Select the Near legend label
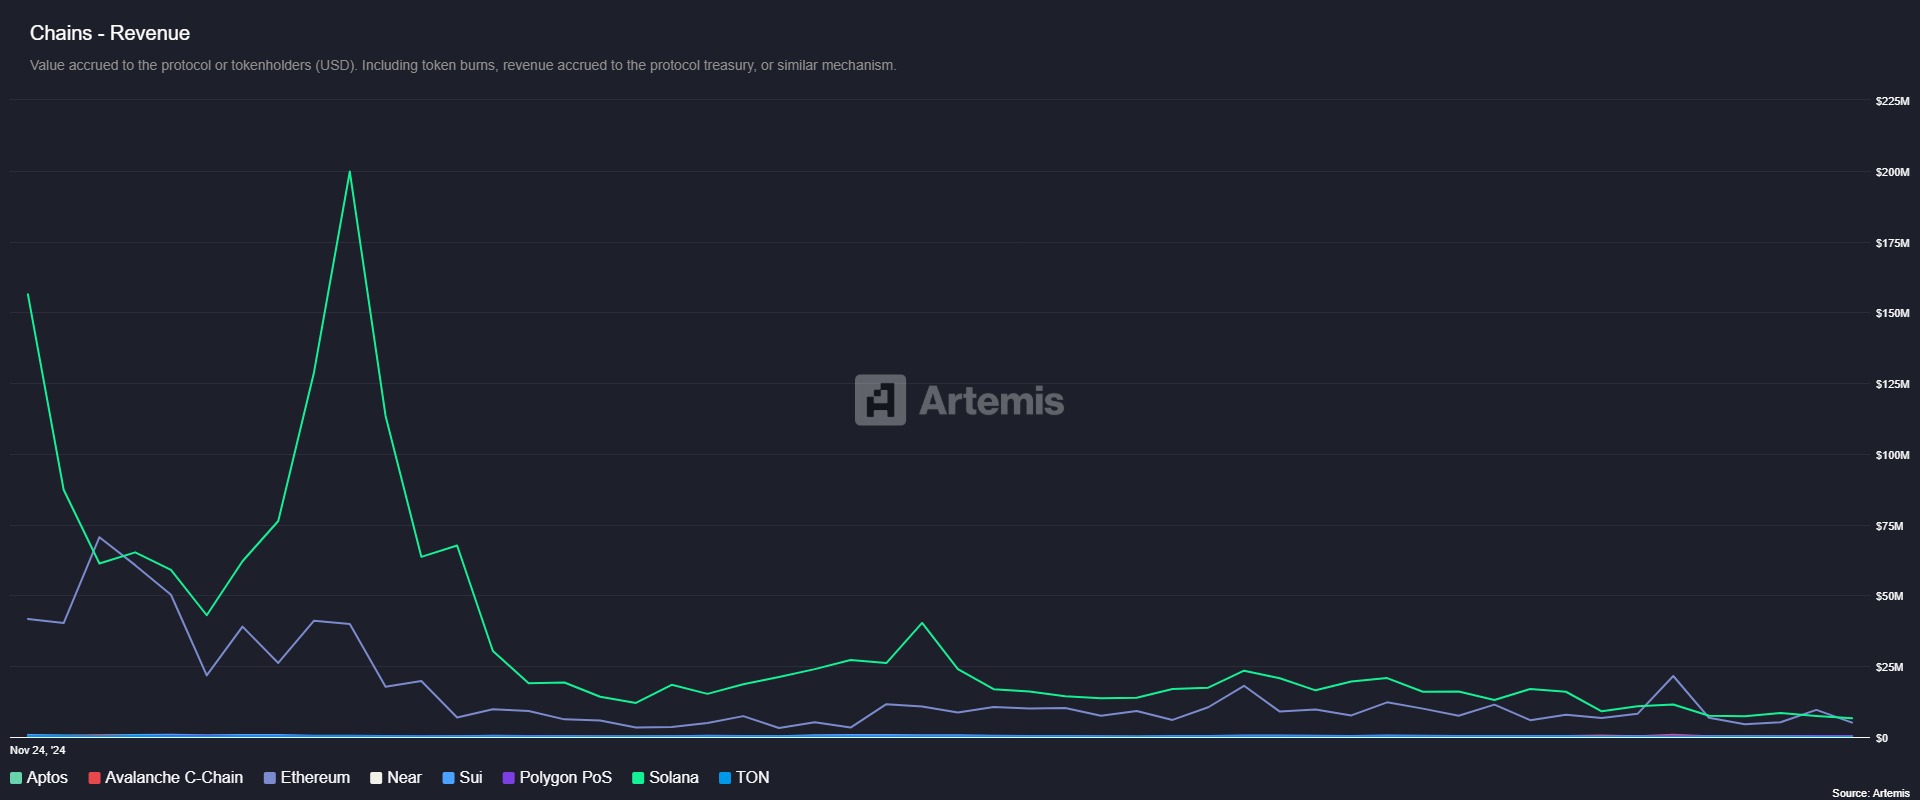1920x800 pixels. [404, 778]
